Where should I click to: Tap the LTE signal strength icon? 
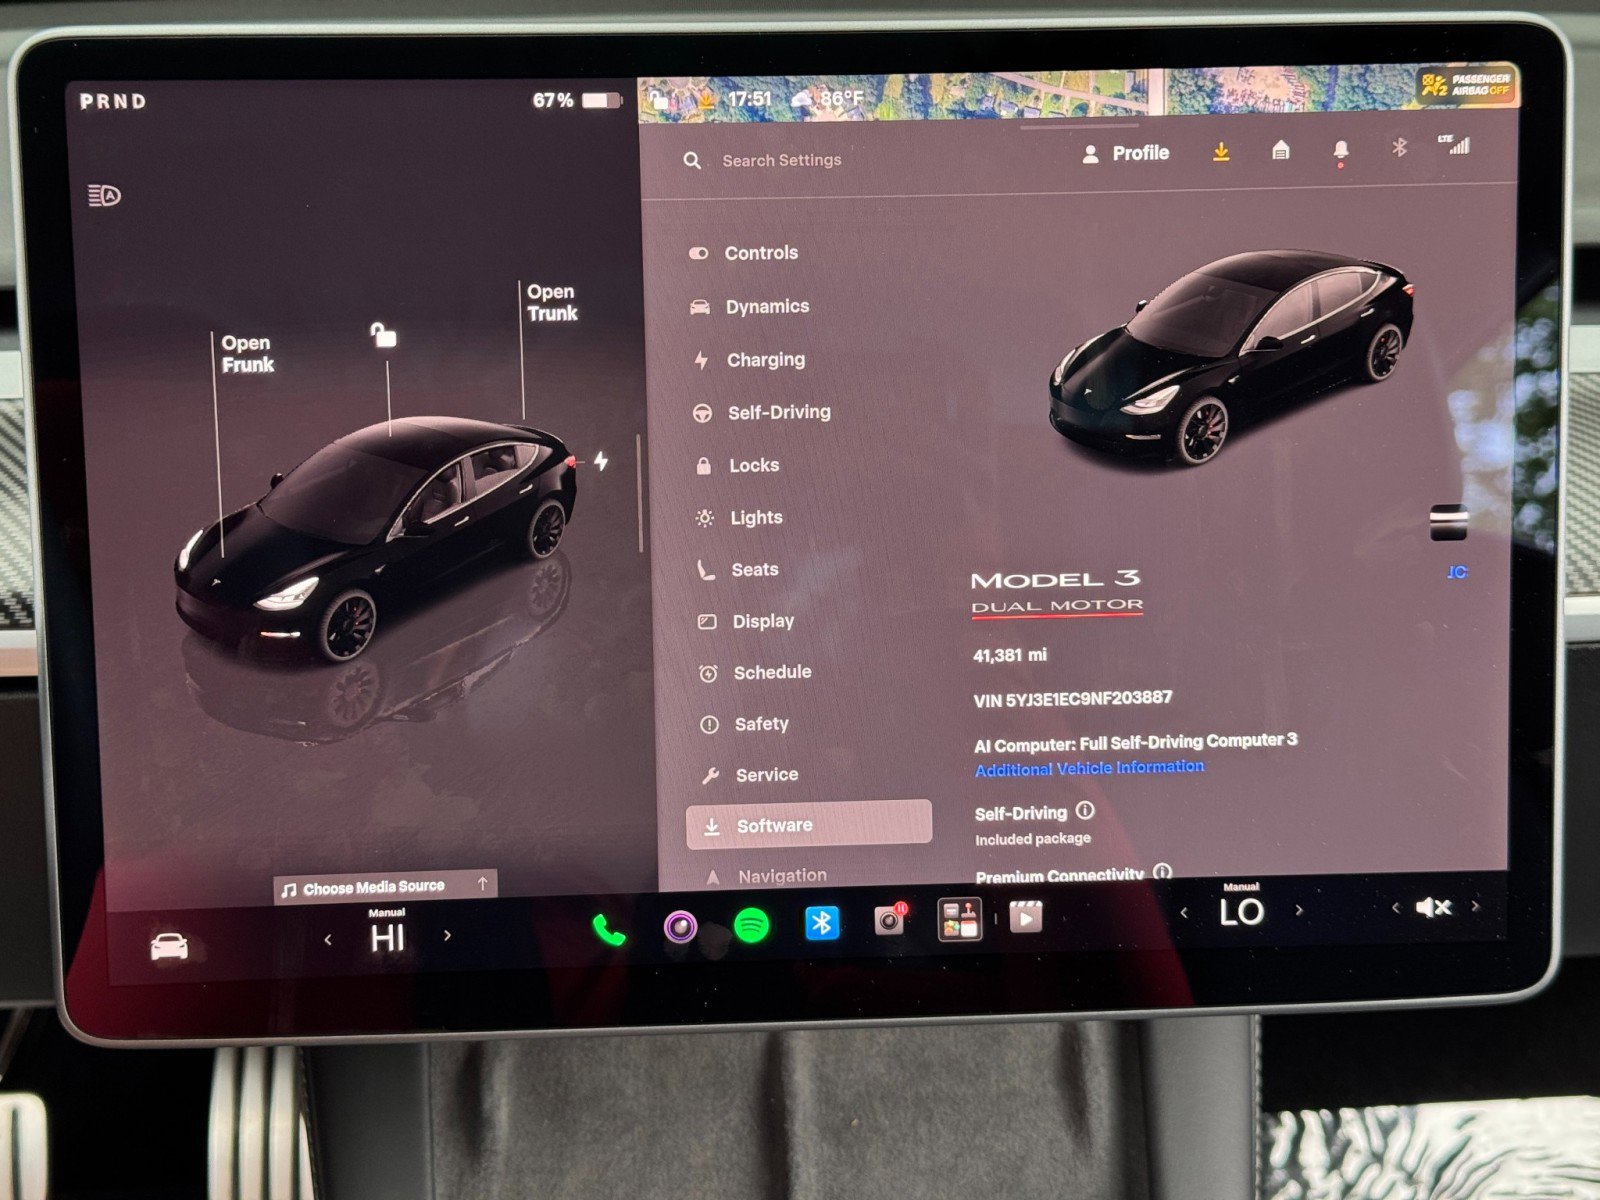(x=1455, y=144)
